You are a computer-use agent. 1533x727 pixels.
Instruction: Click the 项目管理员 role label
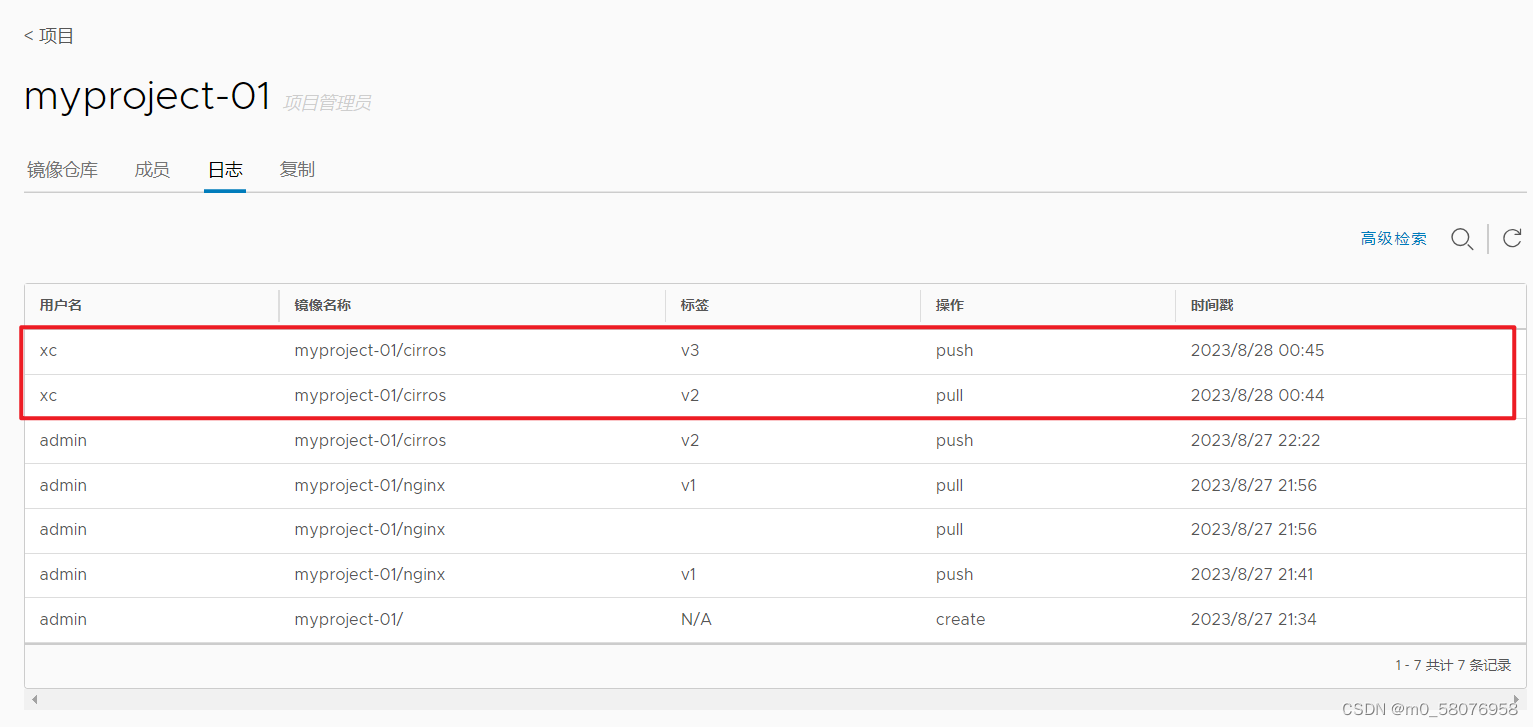(x=326, y=103)
